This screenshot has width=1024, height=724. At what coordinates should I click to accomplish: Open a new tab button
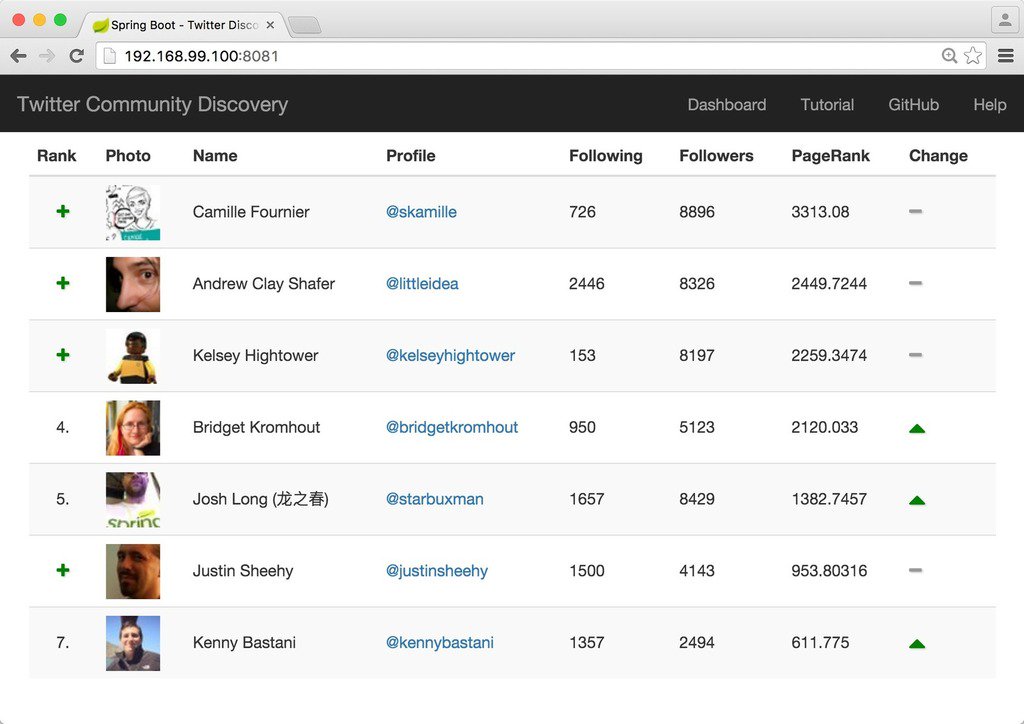(x=304, y=25)
